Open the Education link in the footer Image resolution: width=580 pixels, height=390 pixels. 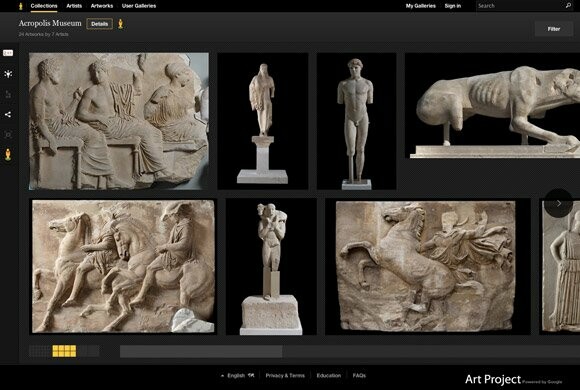tap(328, 376)
